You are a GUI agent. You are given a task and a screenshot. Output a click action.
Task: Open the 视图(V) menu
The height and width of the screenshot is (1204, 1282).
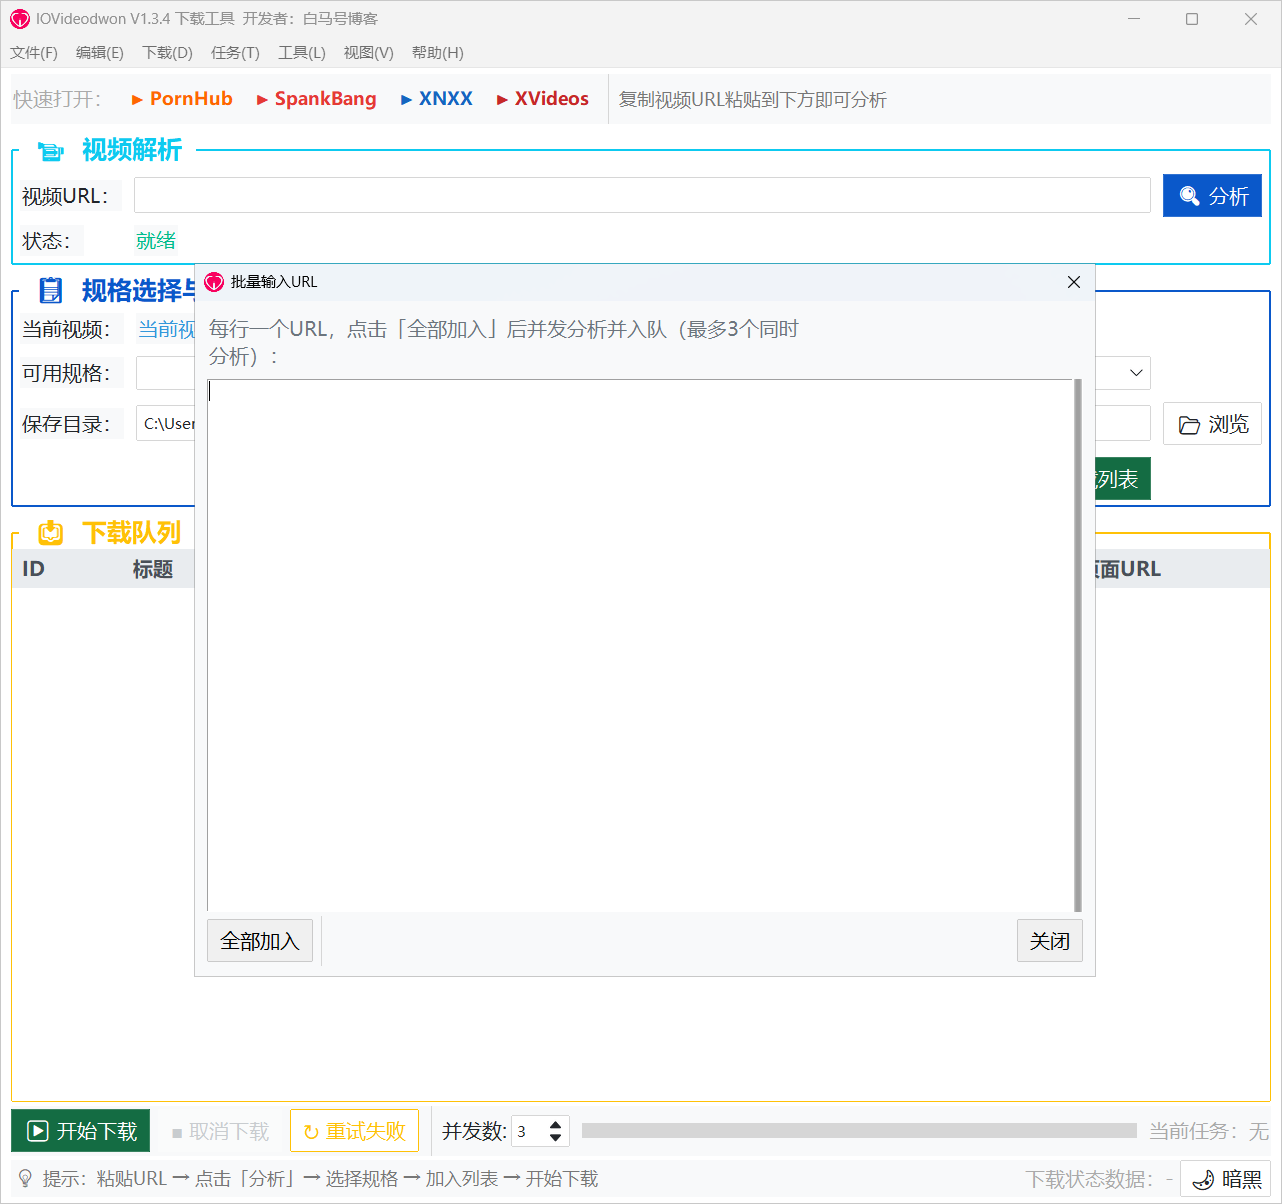(x=368, y=53)
